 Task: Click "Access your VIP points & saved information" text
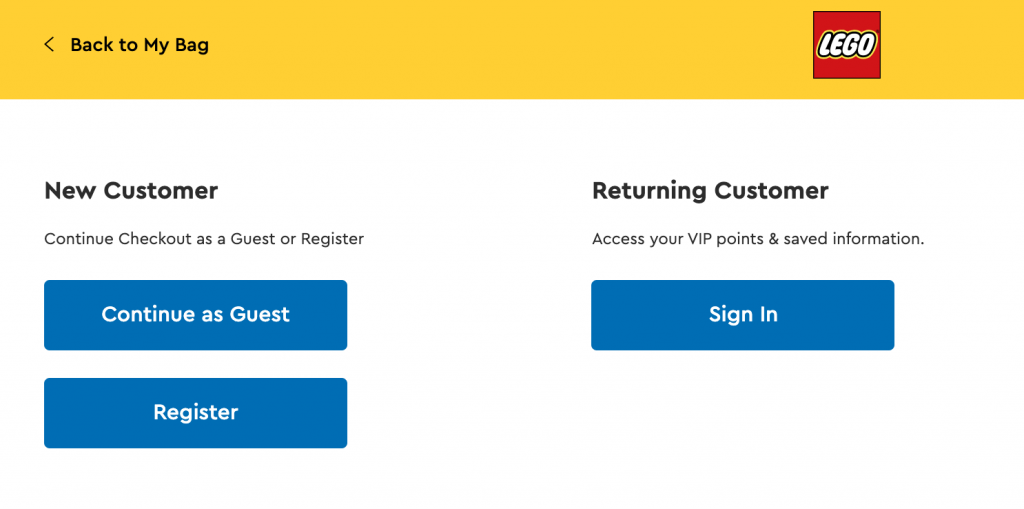[758, 239]
